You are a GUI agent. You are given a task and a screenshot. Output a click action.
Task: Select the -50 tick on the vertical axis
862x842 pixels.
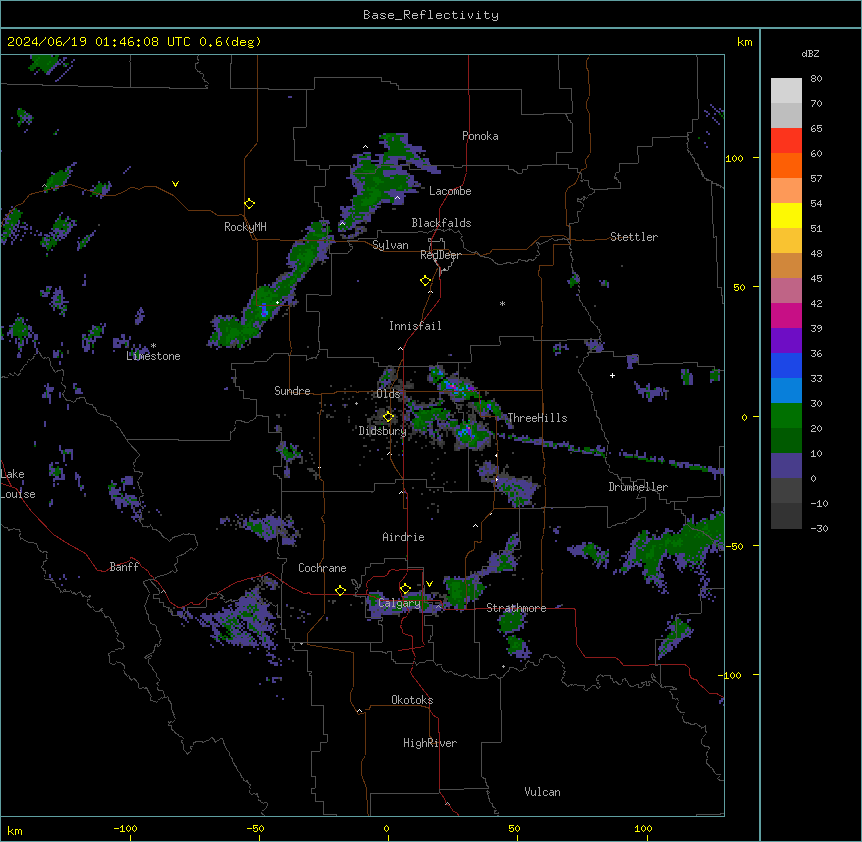tap(734, 546)
